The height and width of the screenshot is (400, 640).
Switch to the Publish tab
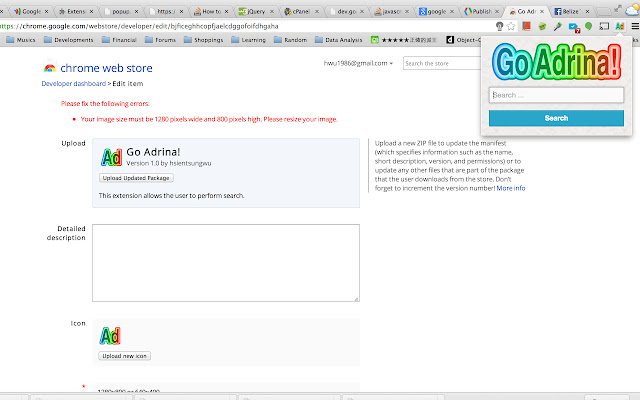[x=481, y=11]
